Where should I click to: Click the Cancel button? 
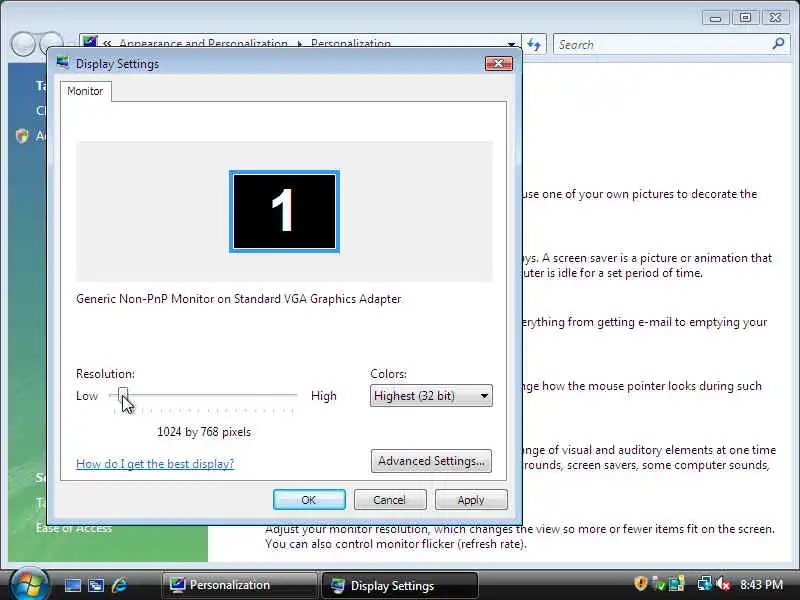coord(390,500)
